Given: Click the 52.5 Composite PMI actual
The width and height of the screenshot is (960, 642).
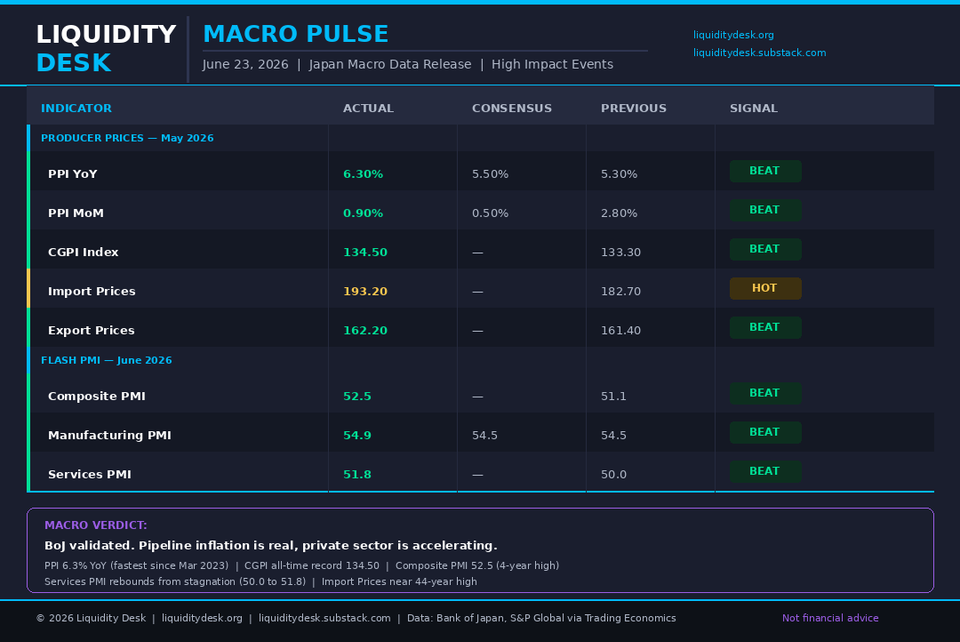Looking at the screenshot, I should click(357, 396).
